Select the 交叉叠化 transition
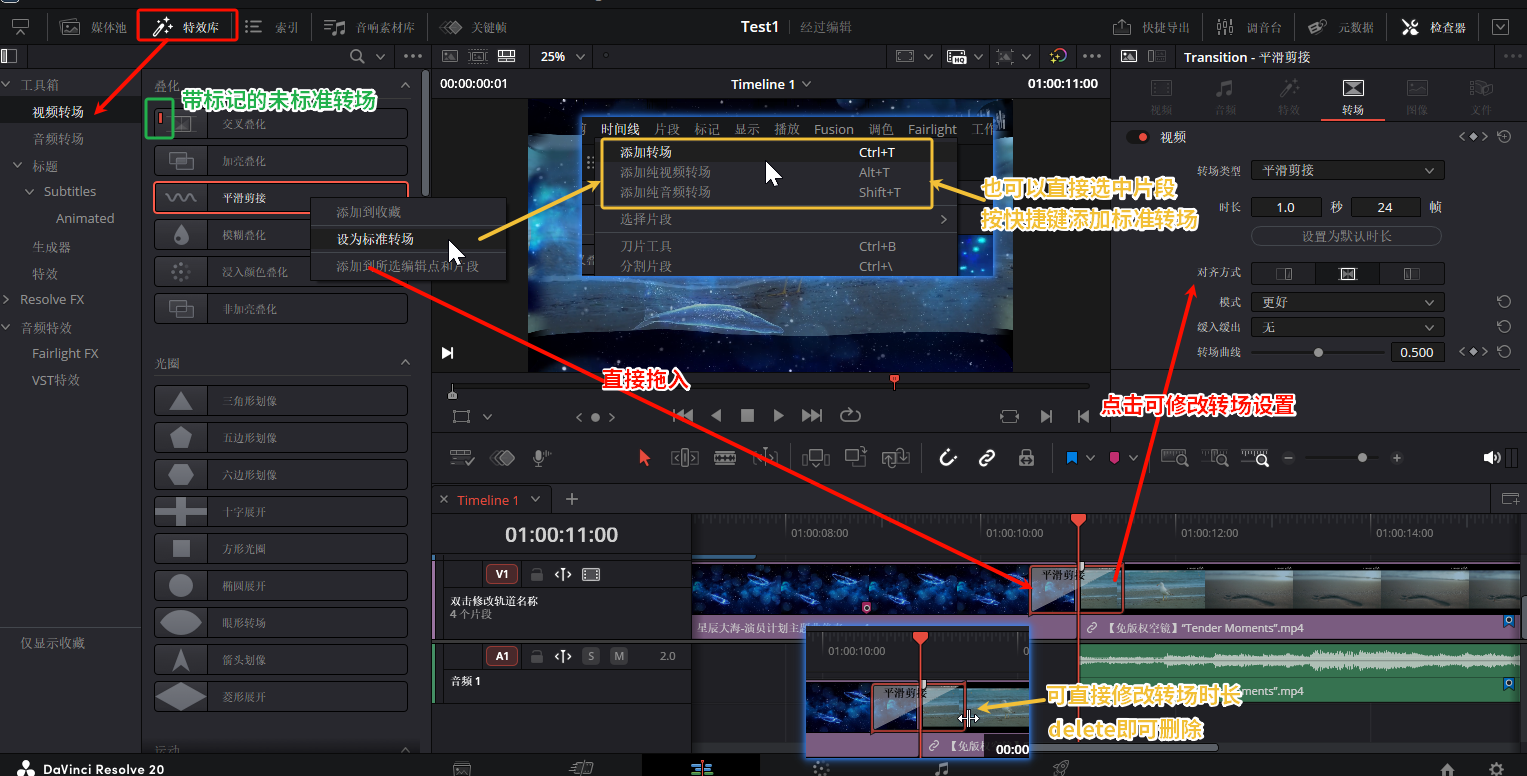Image resolution: width=1527 pixels, height=776 pixels. tap(281, 124)
